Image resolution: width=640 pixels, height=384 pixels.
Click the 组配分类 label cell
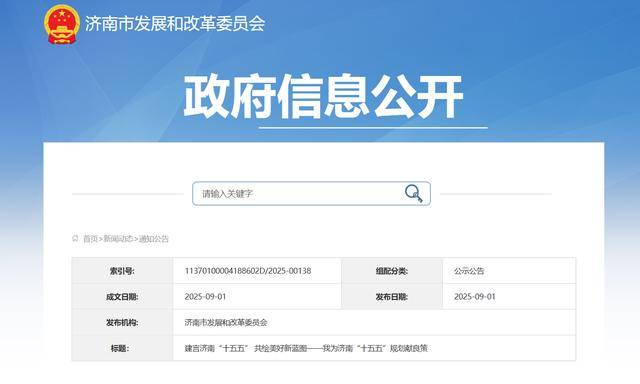click(392, 271)
